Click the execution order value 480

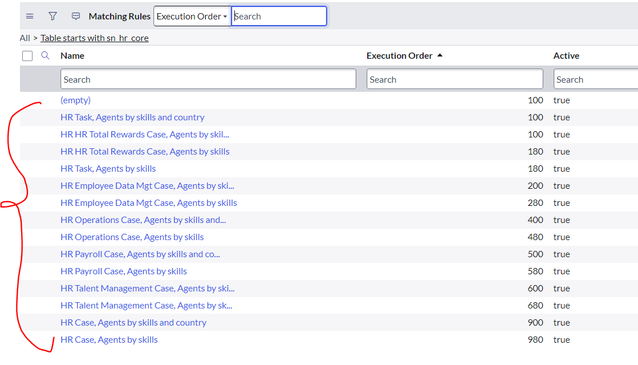point(535,237)
